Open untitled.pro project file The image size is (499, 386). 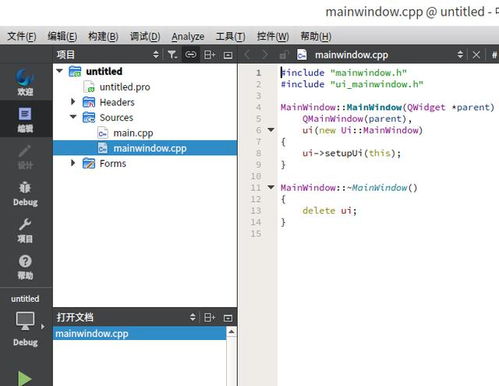[125, 87]
